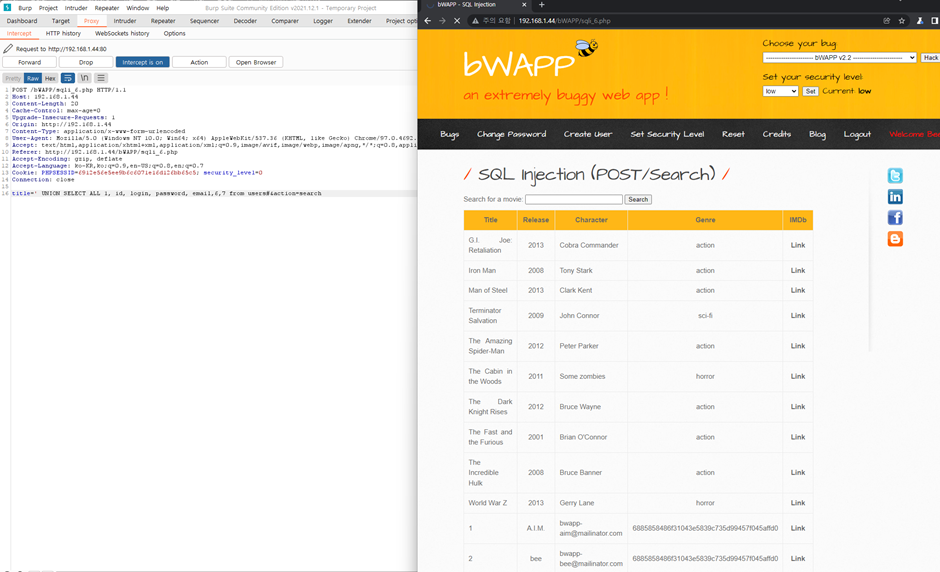Click the browser address bar URL

tap(564, 20)
